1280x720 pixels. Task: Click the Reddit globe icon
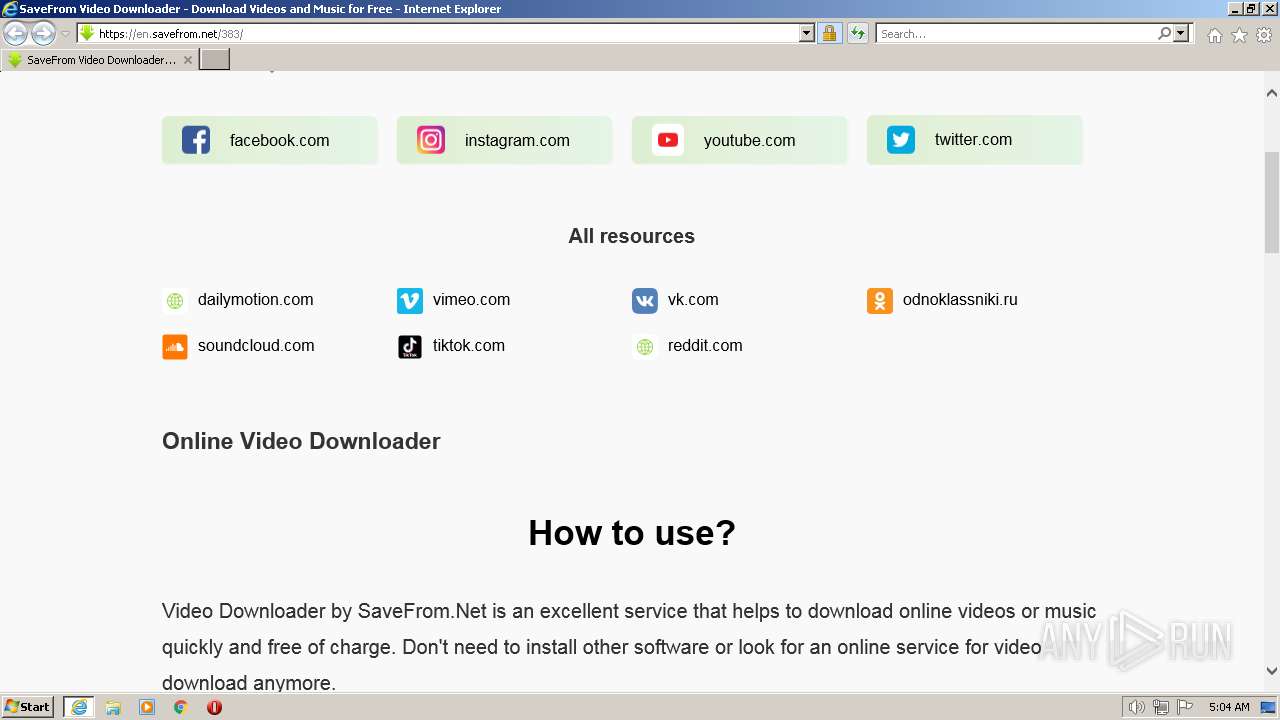tap(645, 347)
